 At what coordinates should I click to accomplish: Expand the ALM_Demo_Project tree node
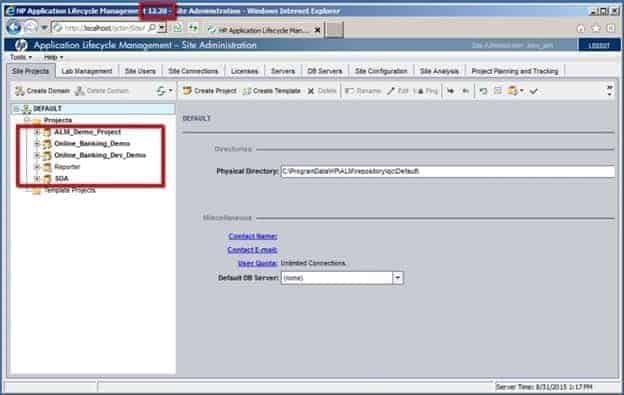(37, 132)
